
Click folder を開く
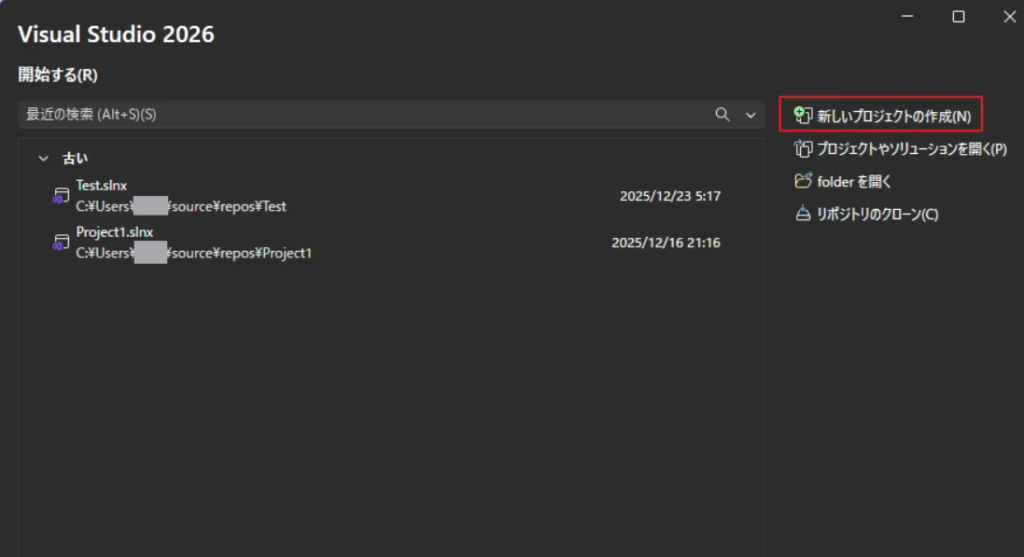click(x=842, y=182)
